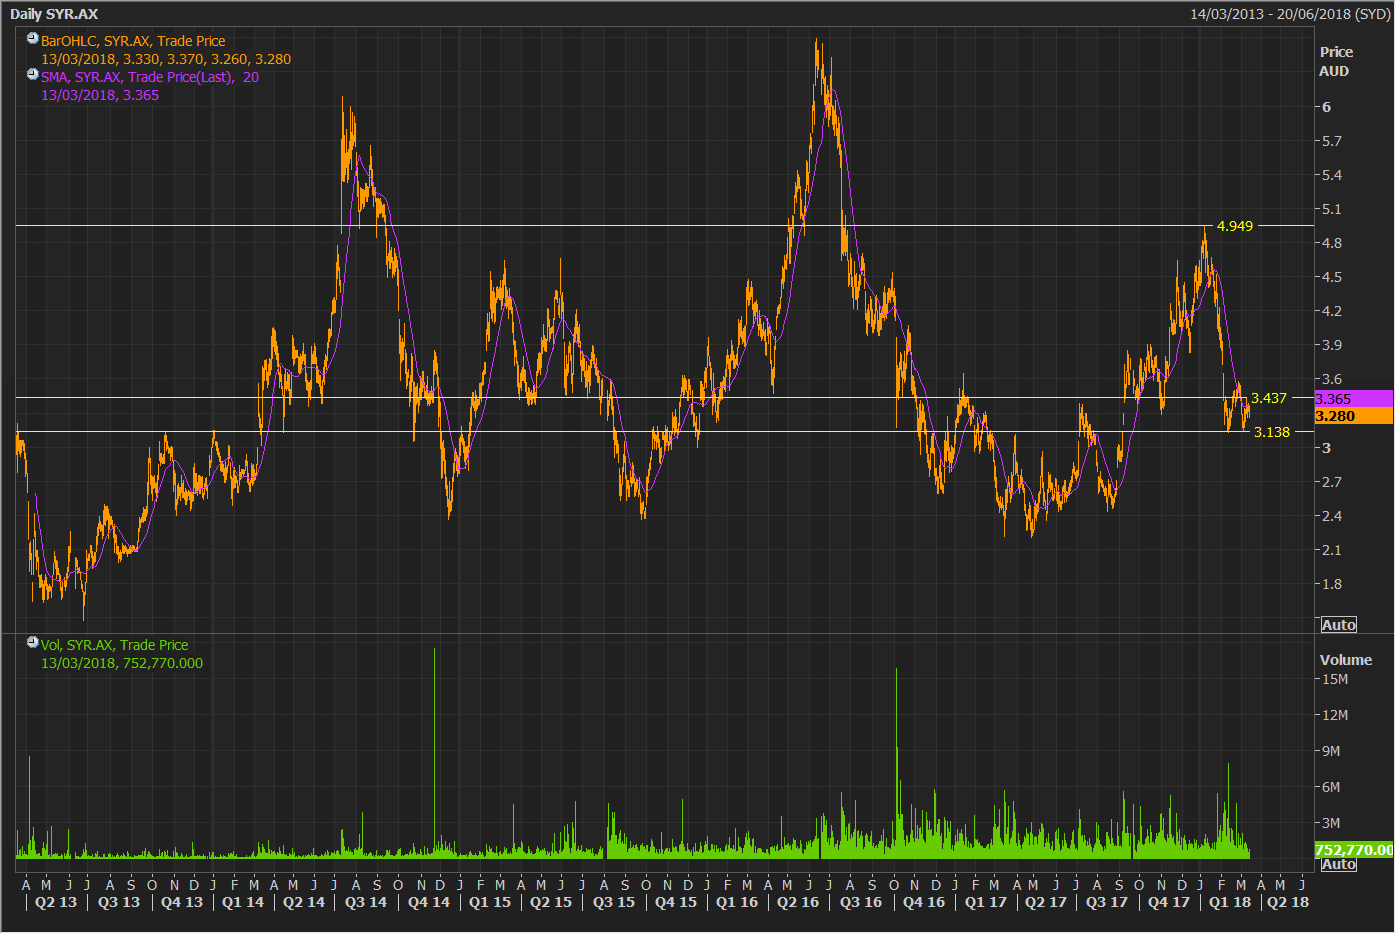This screenshot has width=1396, height=934.
Task: Click the 1.8 tick on price axis
Action: click(x=1332, y=584)
